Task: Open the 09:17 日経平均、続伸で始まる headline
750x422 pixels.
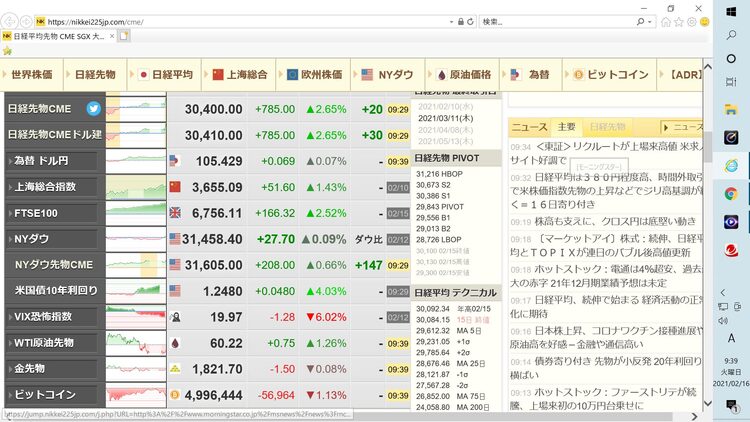Action: [607, 307]
